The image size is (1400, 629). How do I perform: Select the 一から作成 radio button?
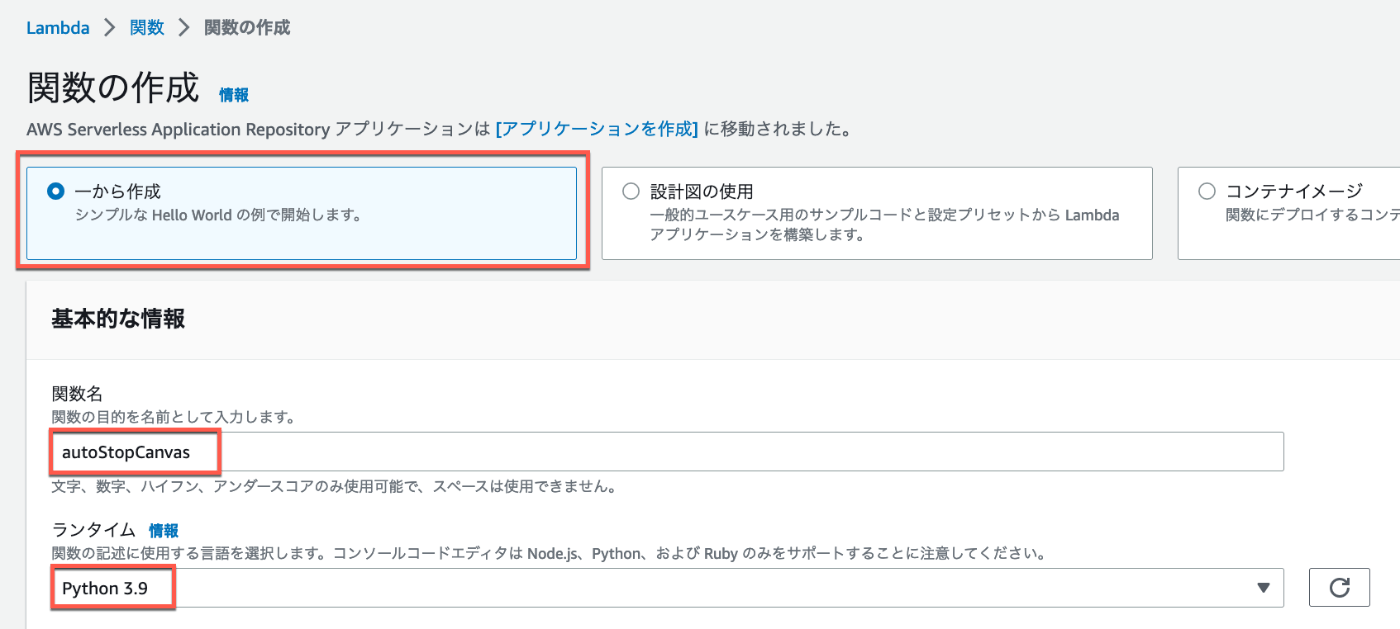pos(56,190)
